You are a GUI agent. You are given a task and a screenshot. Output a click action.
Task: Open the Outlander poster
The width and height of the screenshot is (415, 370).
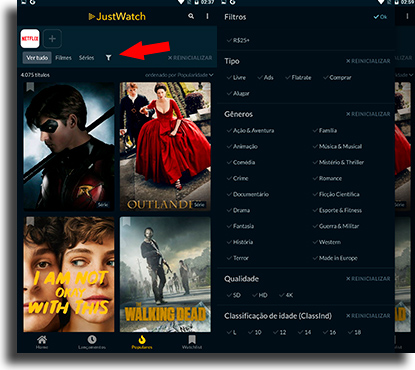[165, 146]
